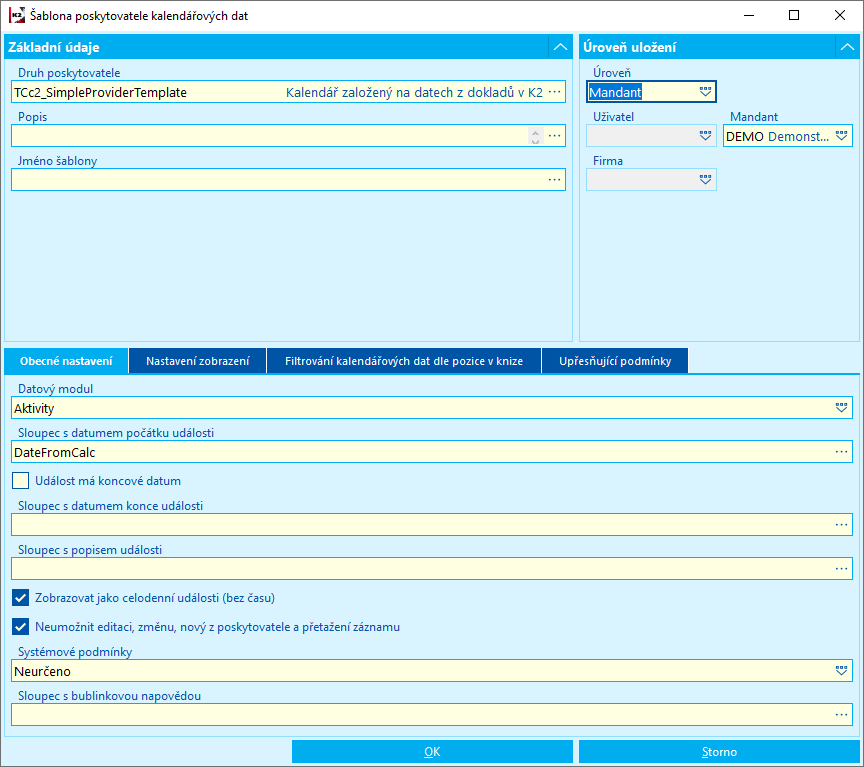Open the Uživatel dropdown
The width and height of the screenshot is (864, 767).
pos(705,136)
